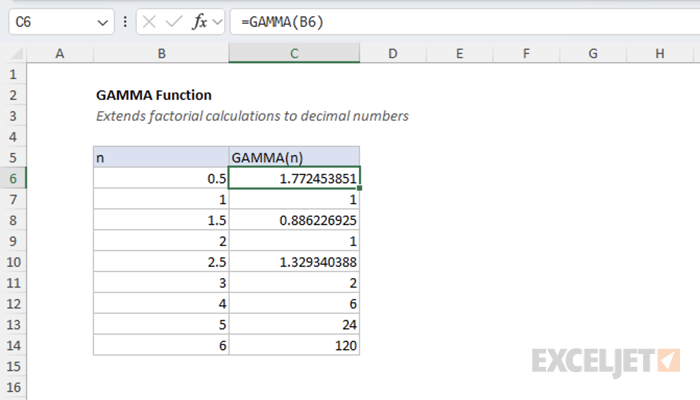
Task: Select row 4 header
Action: click(x=13, y=137)
